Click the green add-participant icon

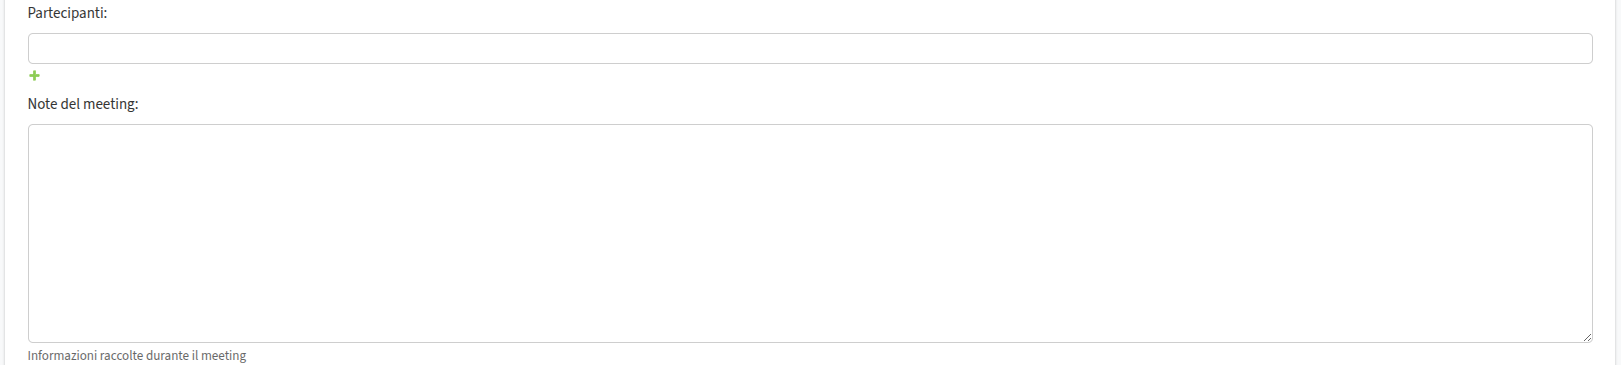pos(34,76)
